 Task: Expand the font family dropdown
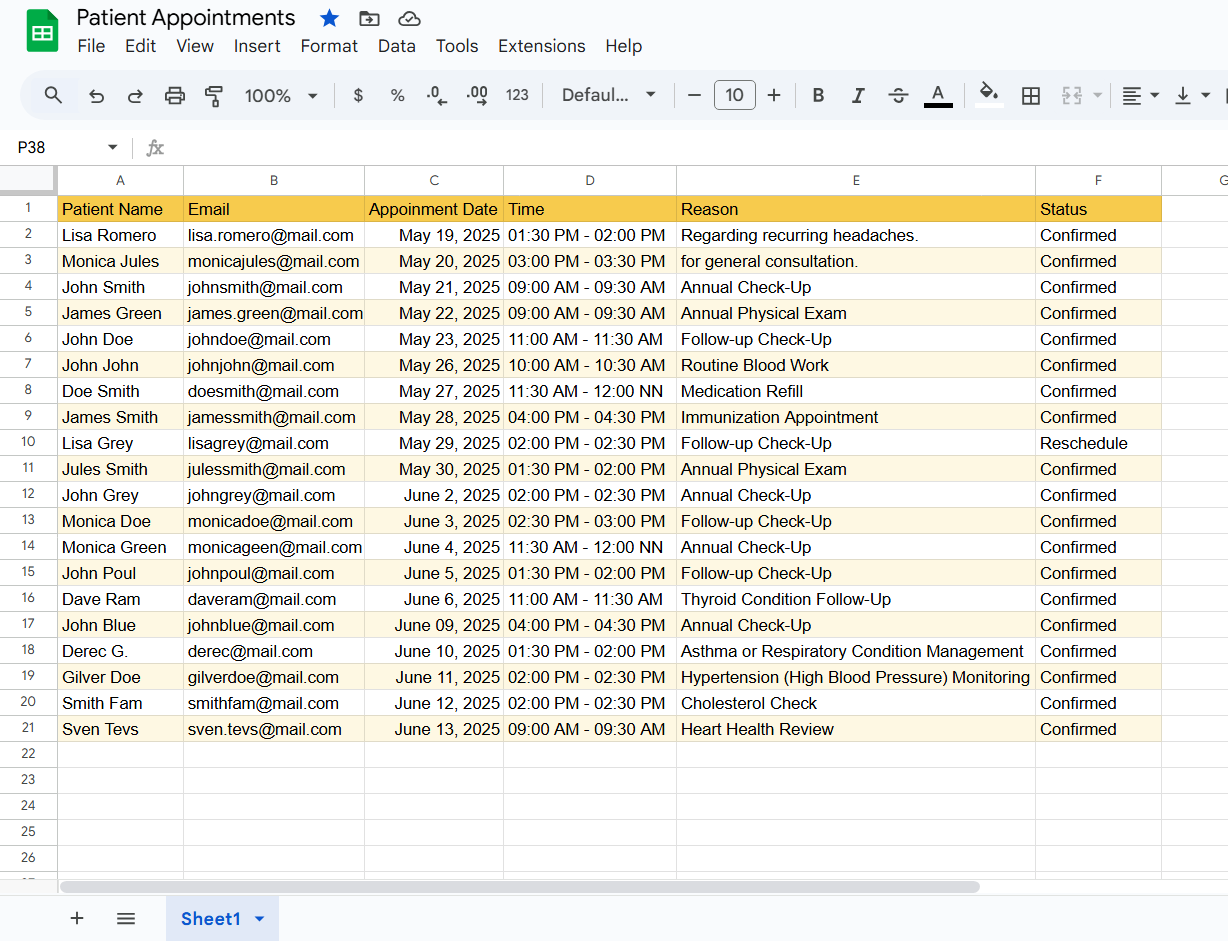[608, 95]
